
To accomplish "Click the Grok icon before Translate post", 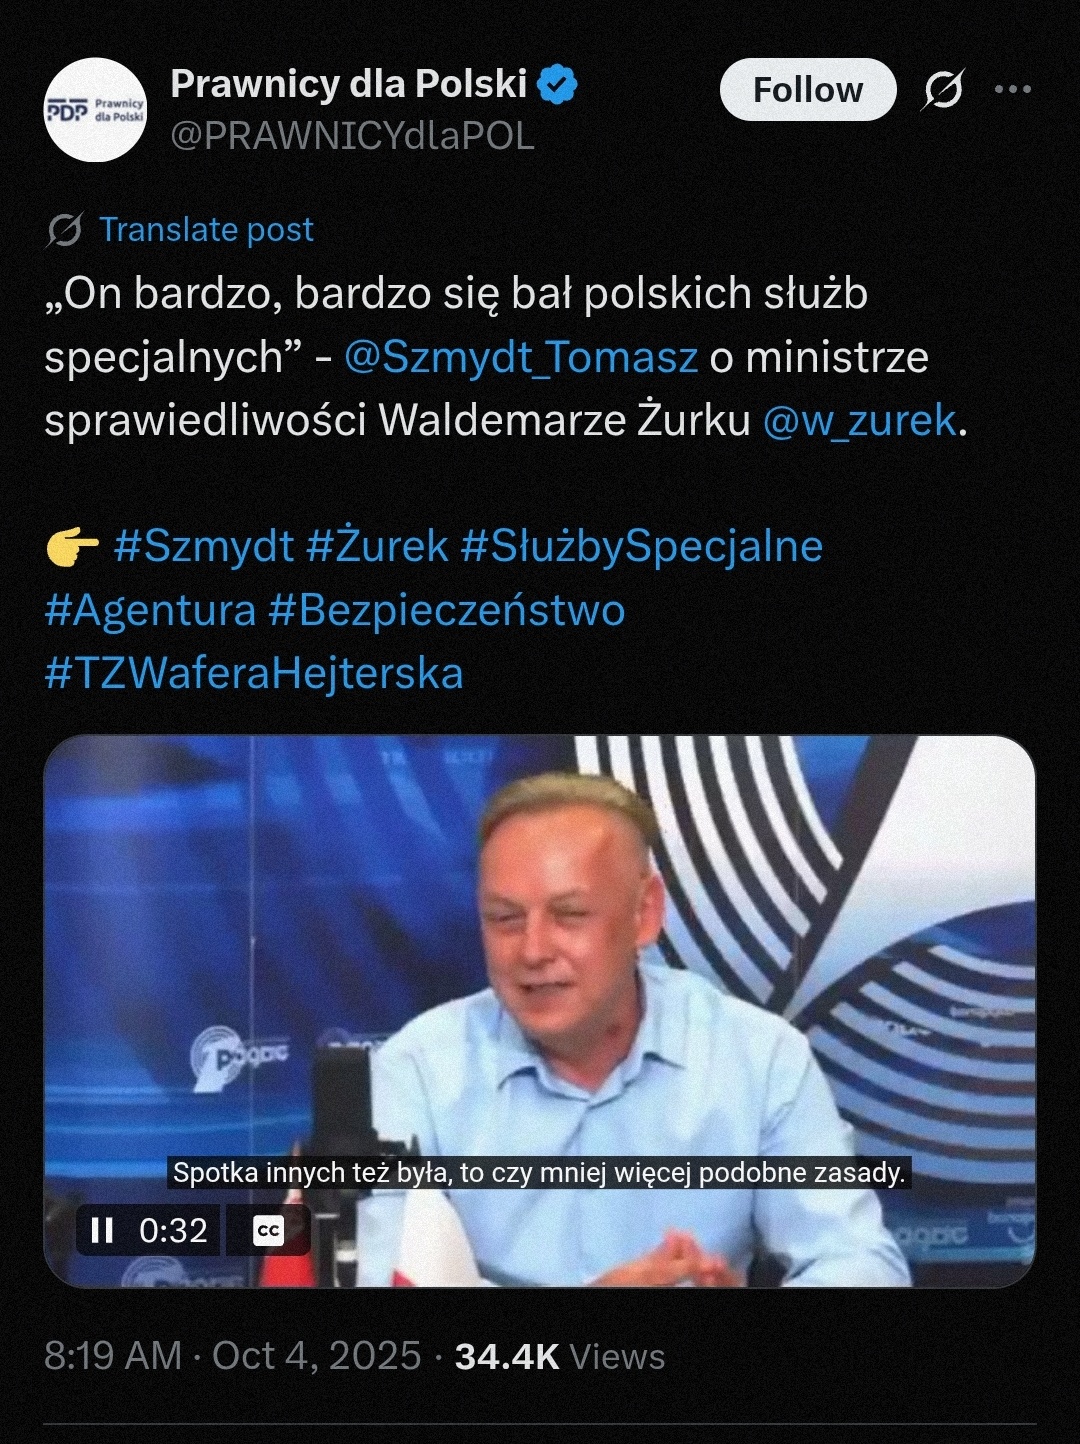I will point(65,230).
